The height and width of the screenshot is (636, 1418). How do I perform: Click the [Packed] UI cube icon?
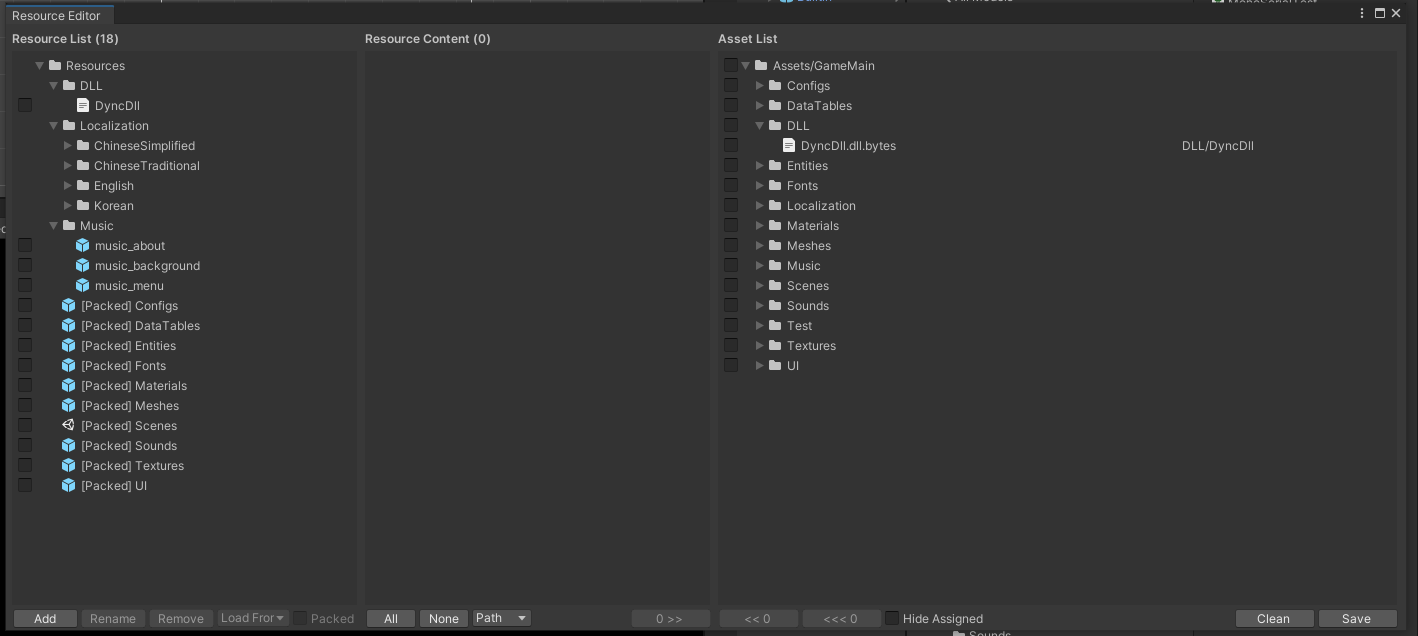click(x=69, y=485)
